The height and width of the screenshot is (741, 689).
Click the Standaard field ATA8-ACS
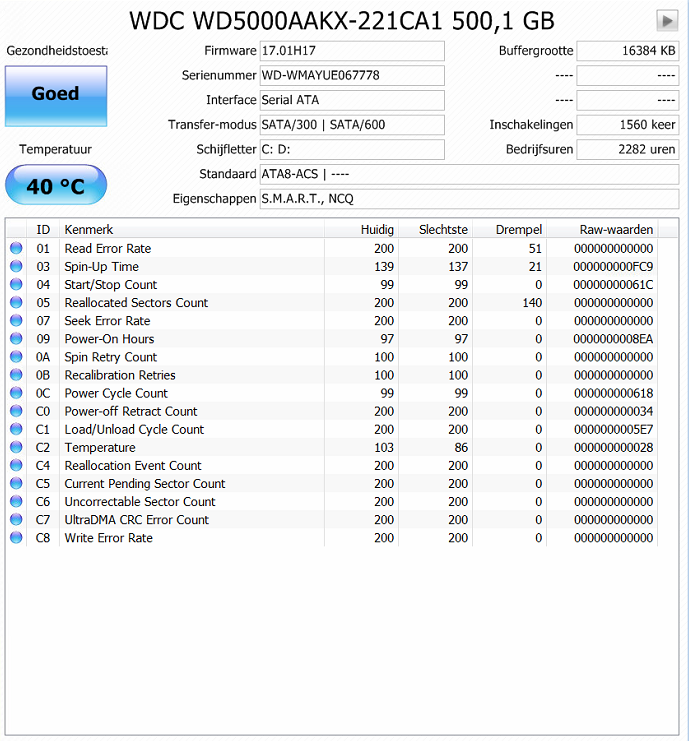(469, 174)
